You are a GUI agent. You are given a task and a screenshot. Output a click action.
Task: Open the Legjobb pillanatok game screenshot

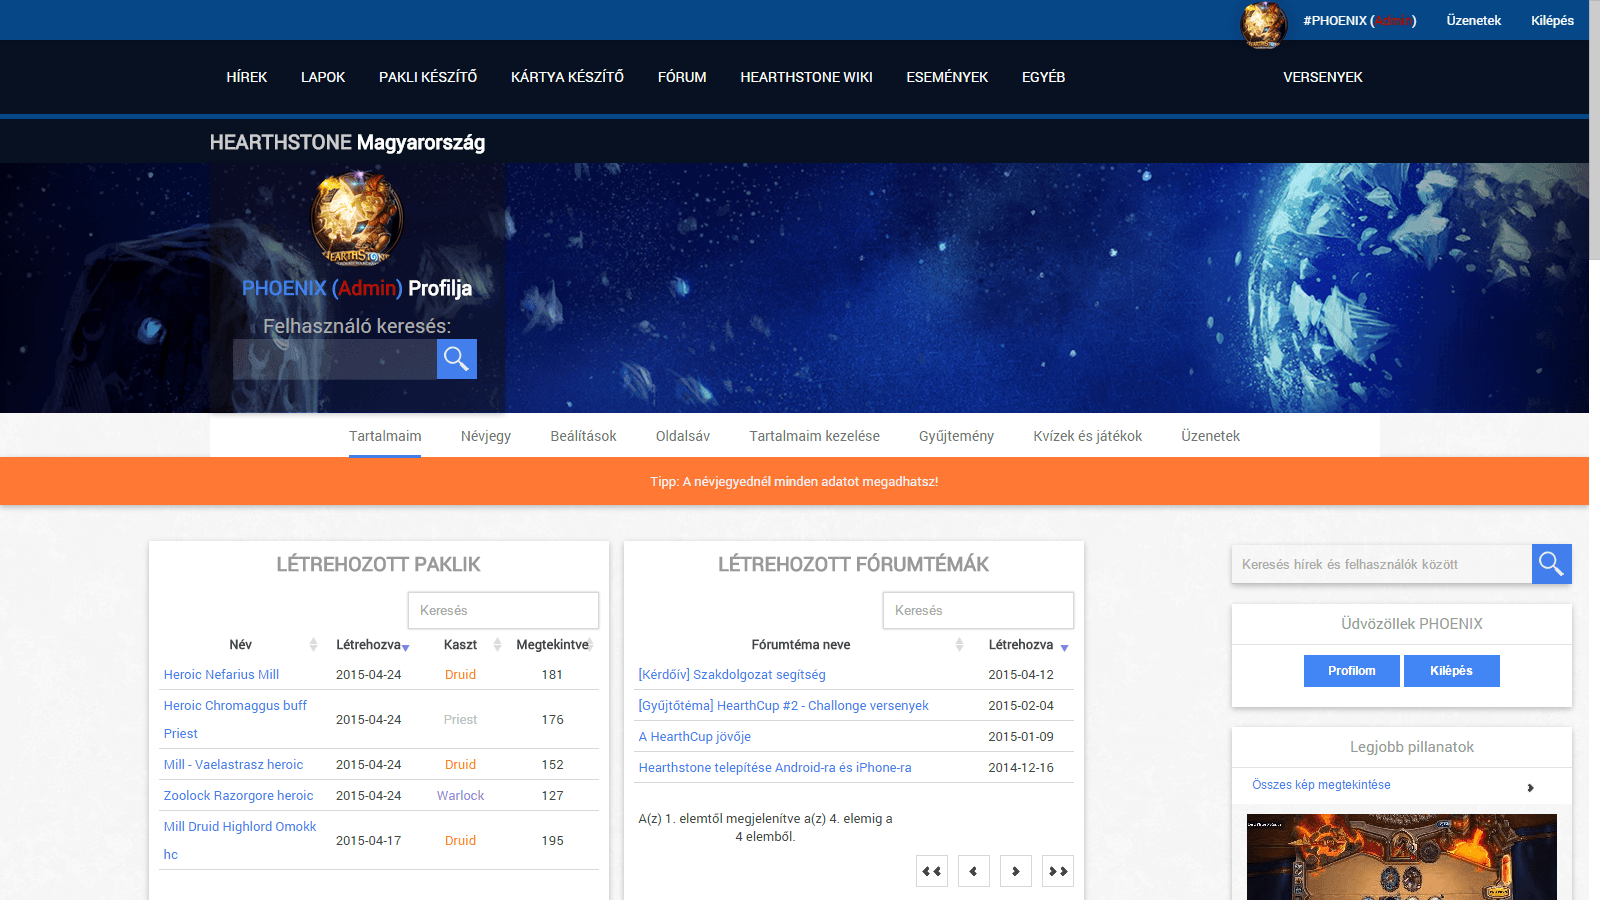[x=1402, y=857]
